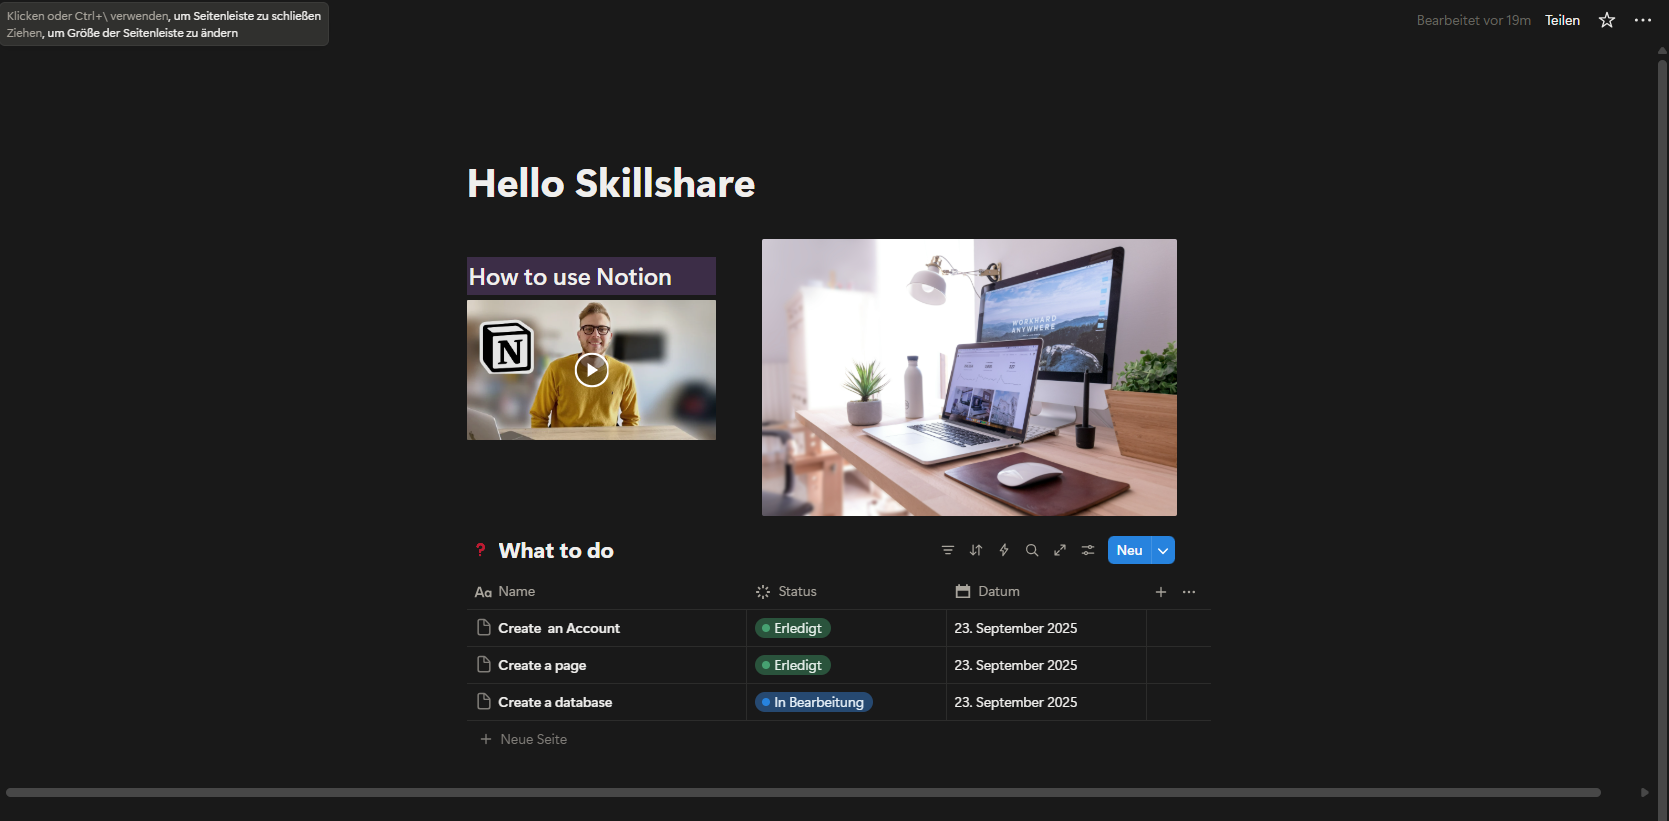Add a new property column
The height and width of the screenshot is (821, 1669).
coord(1161,592)
